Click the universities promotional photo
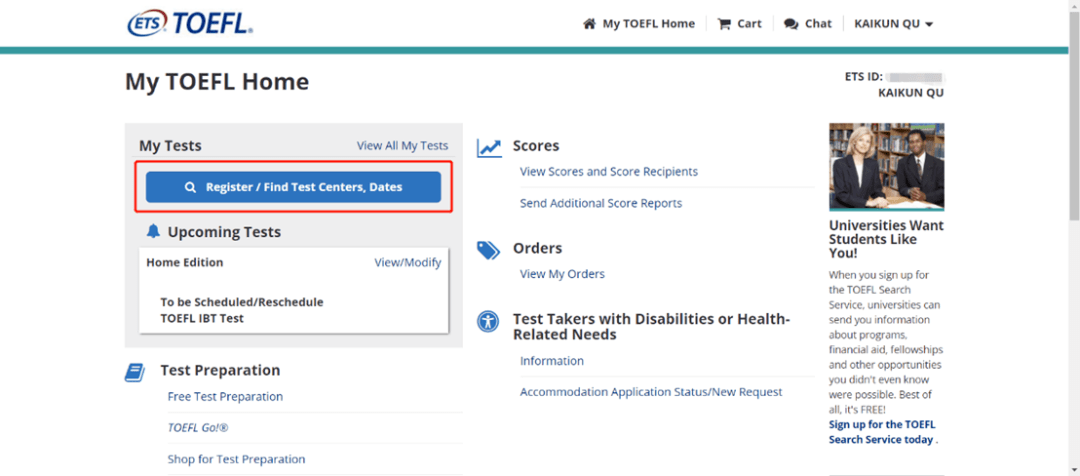This screenshot has height=476, width=1080. point(886,167)
